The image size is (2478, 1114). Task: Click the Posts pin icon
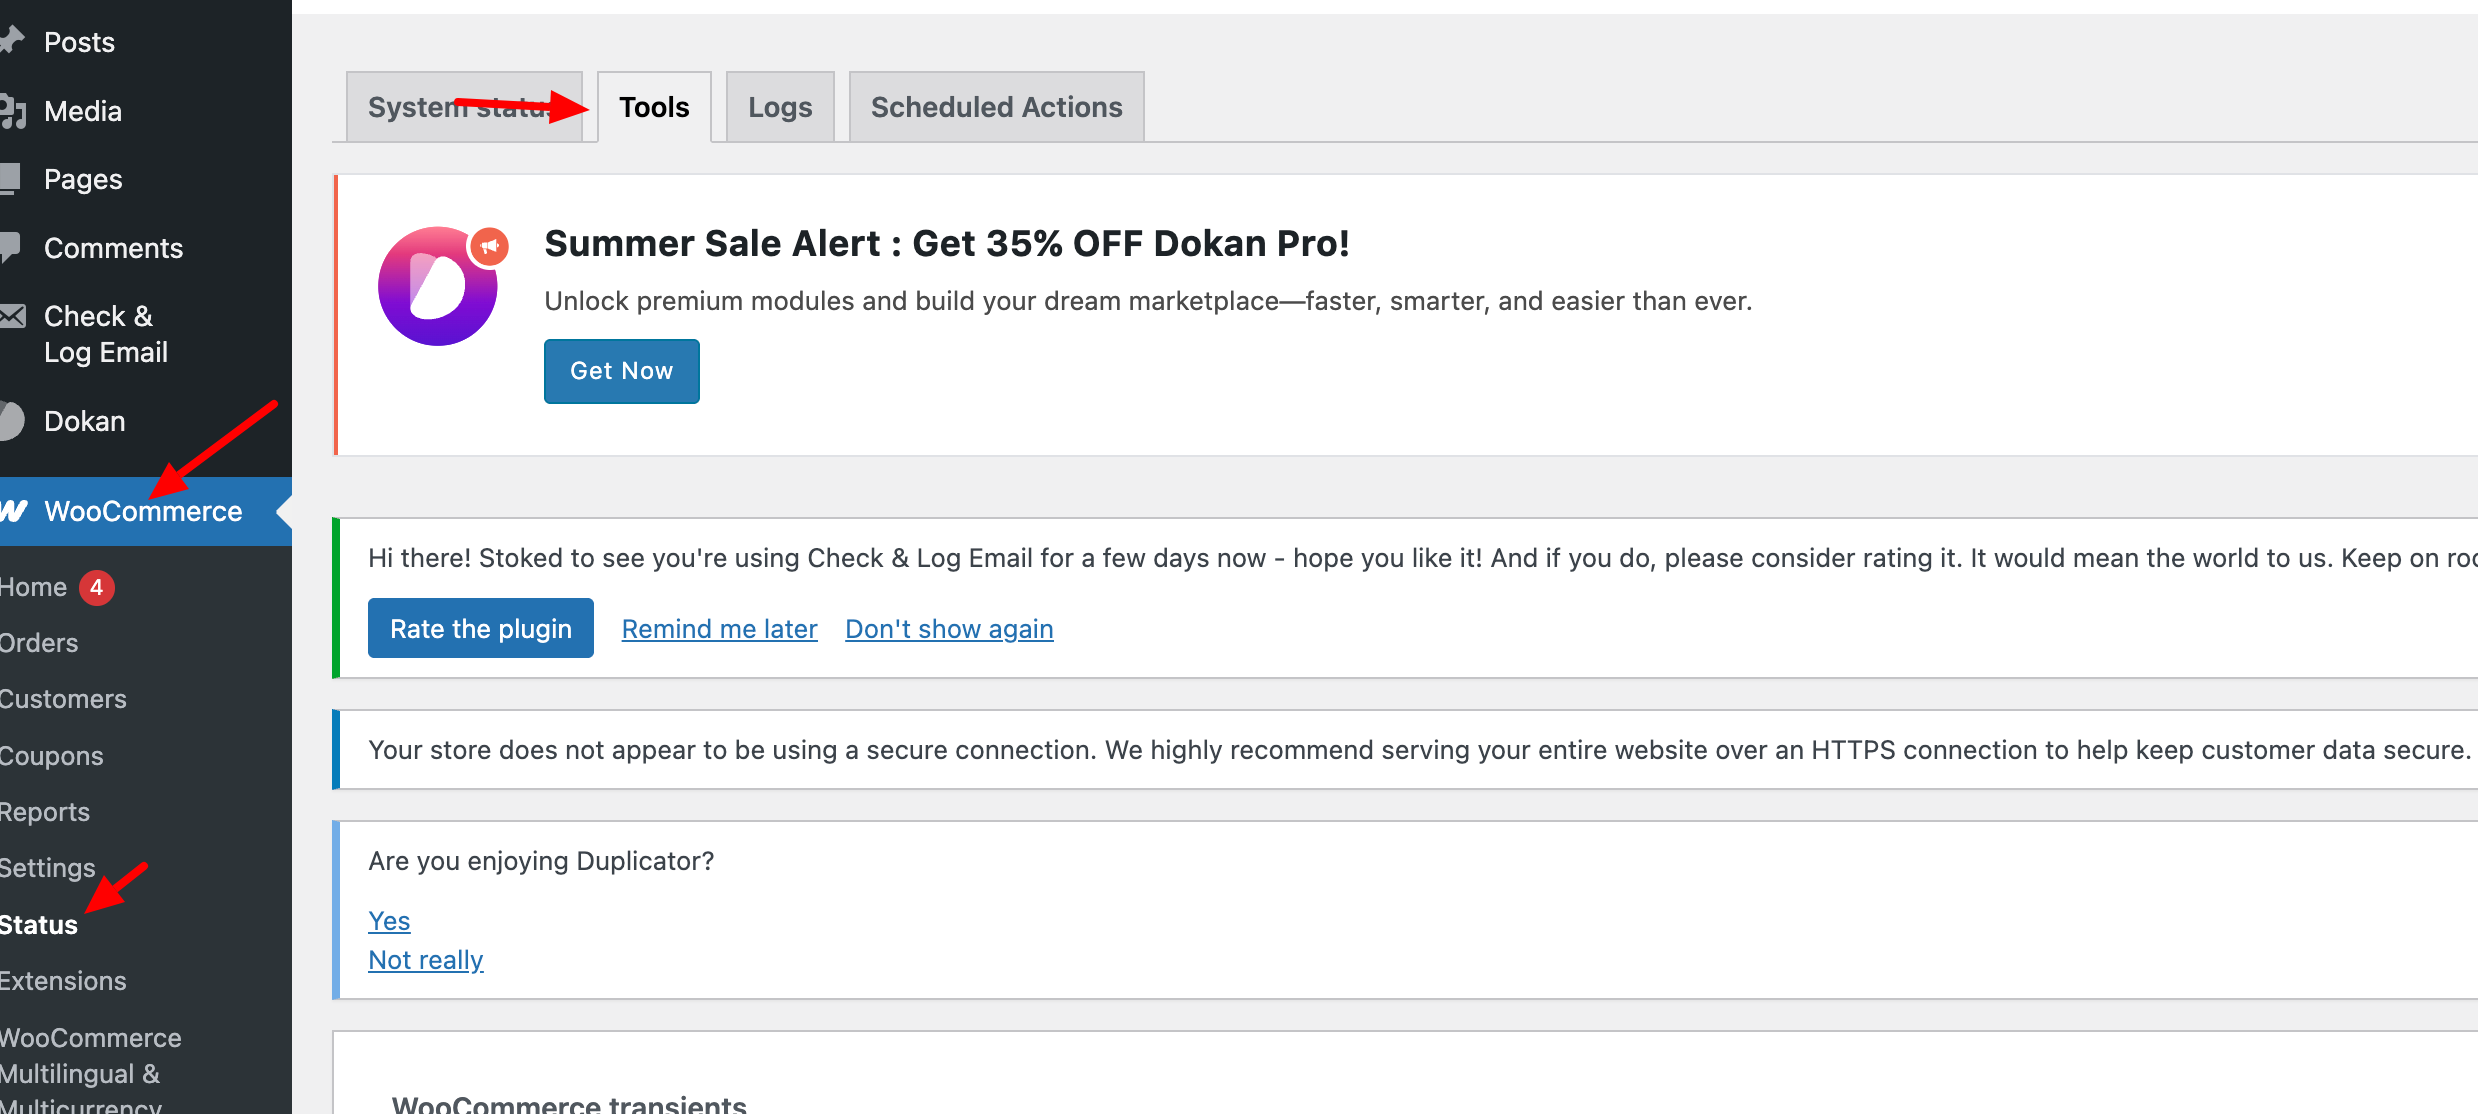(x=11, y=40)
